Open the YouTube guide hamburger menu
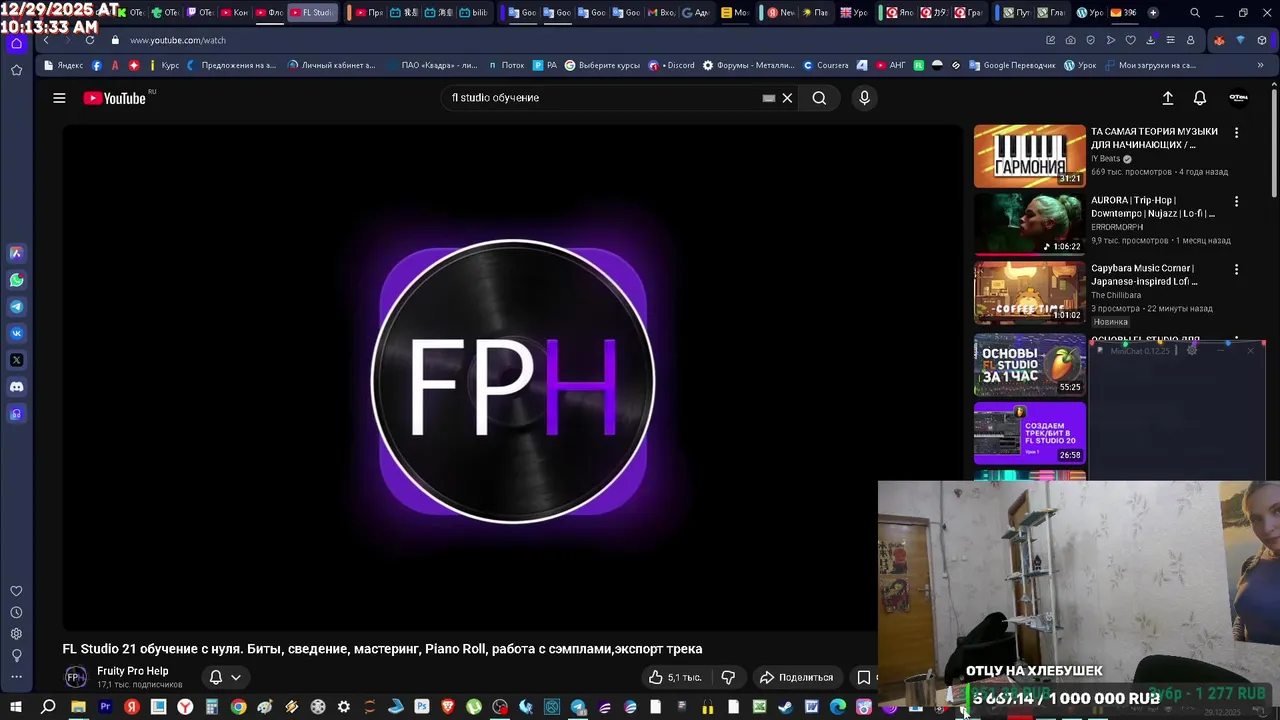The image size is (1280, 720). (59, 98)
